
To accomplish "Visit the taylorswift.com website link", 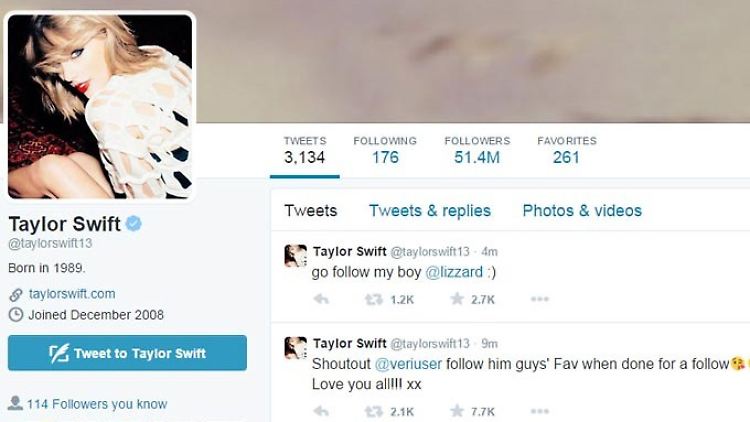I will click(72, 294).
